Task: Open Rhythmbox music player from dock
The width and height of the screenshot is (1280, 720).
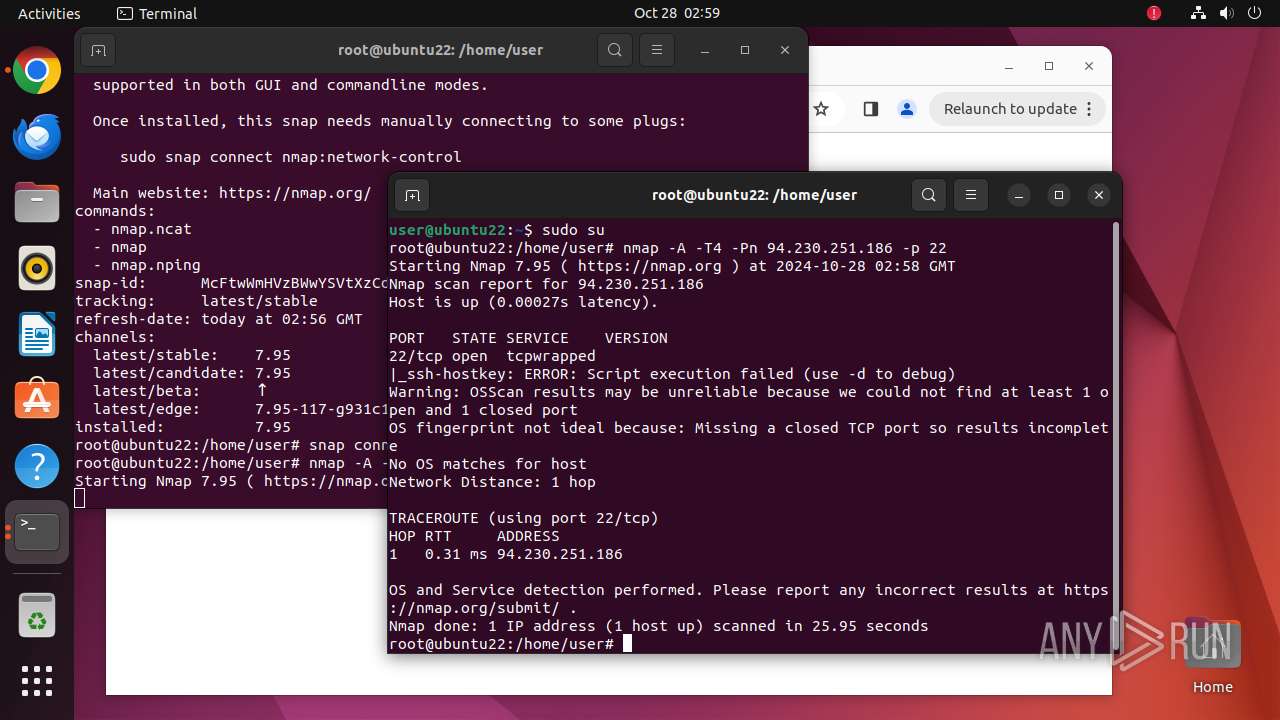Action: (37, 269)
